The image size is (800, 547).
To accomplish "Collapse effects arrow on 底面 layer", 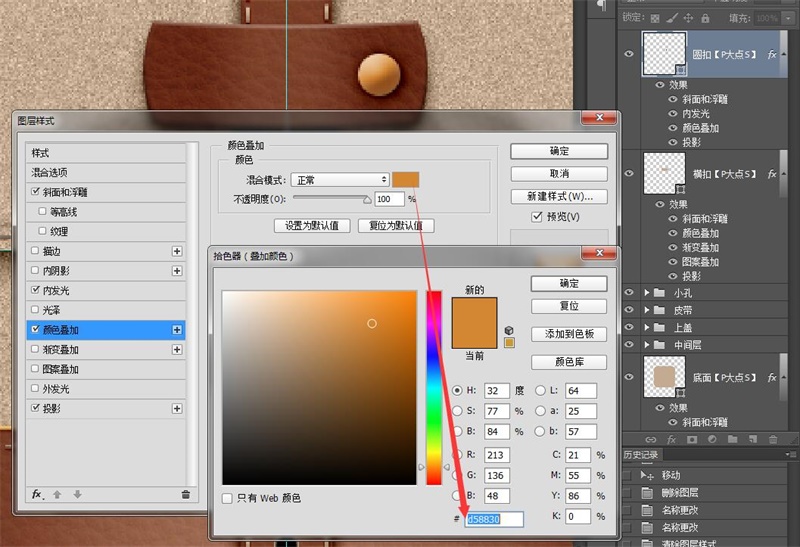I will pyautogui.click(x=784, y=378).
